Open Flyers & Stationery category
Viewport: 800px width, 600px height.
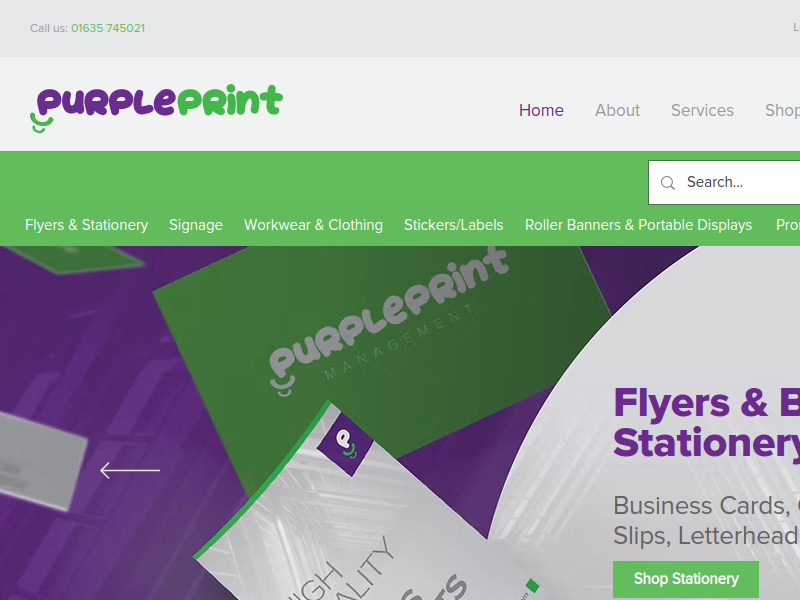[x=87, y=225]
